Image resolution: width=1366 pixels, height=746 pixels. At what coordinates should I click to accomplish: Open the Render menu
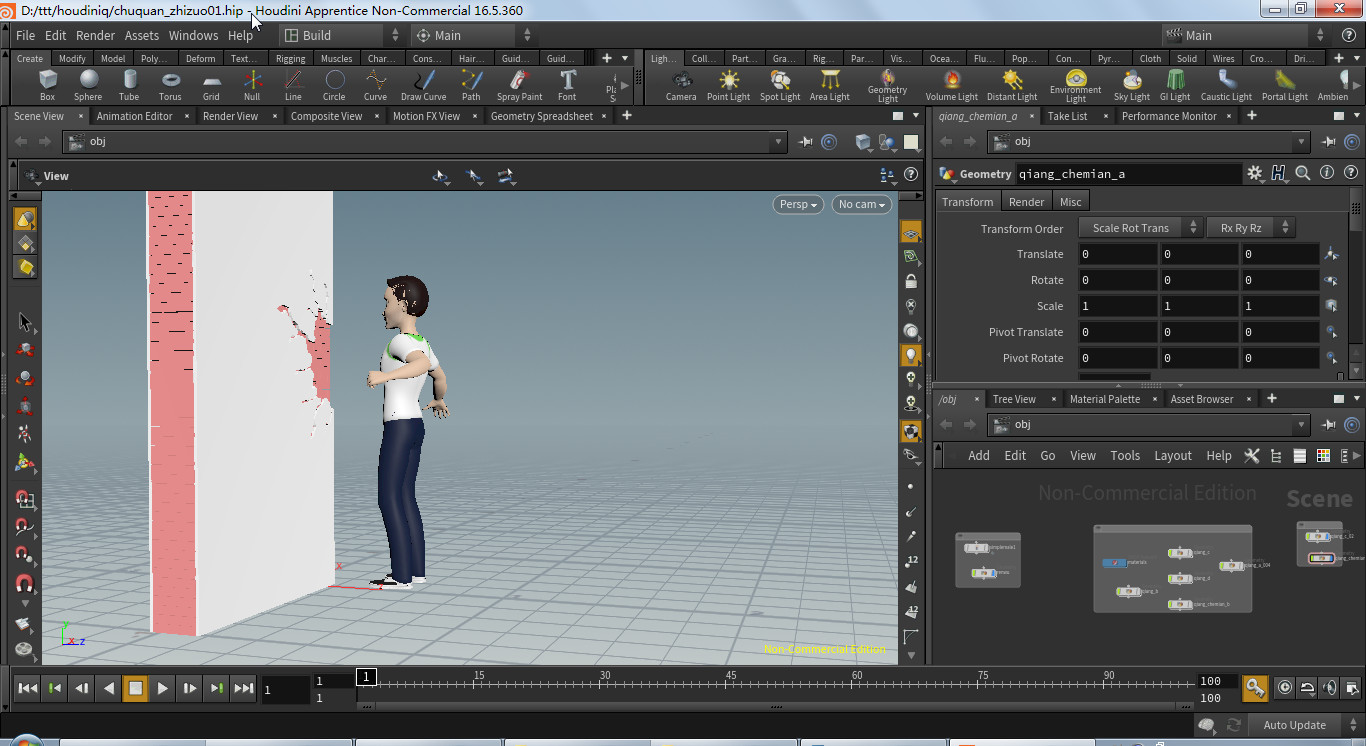coord(95,35)
